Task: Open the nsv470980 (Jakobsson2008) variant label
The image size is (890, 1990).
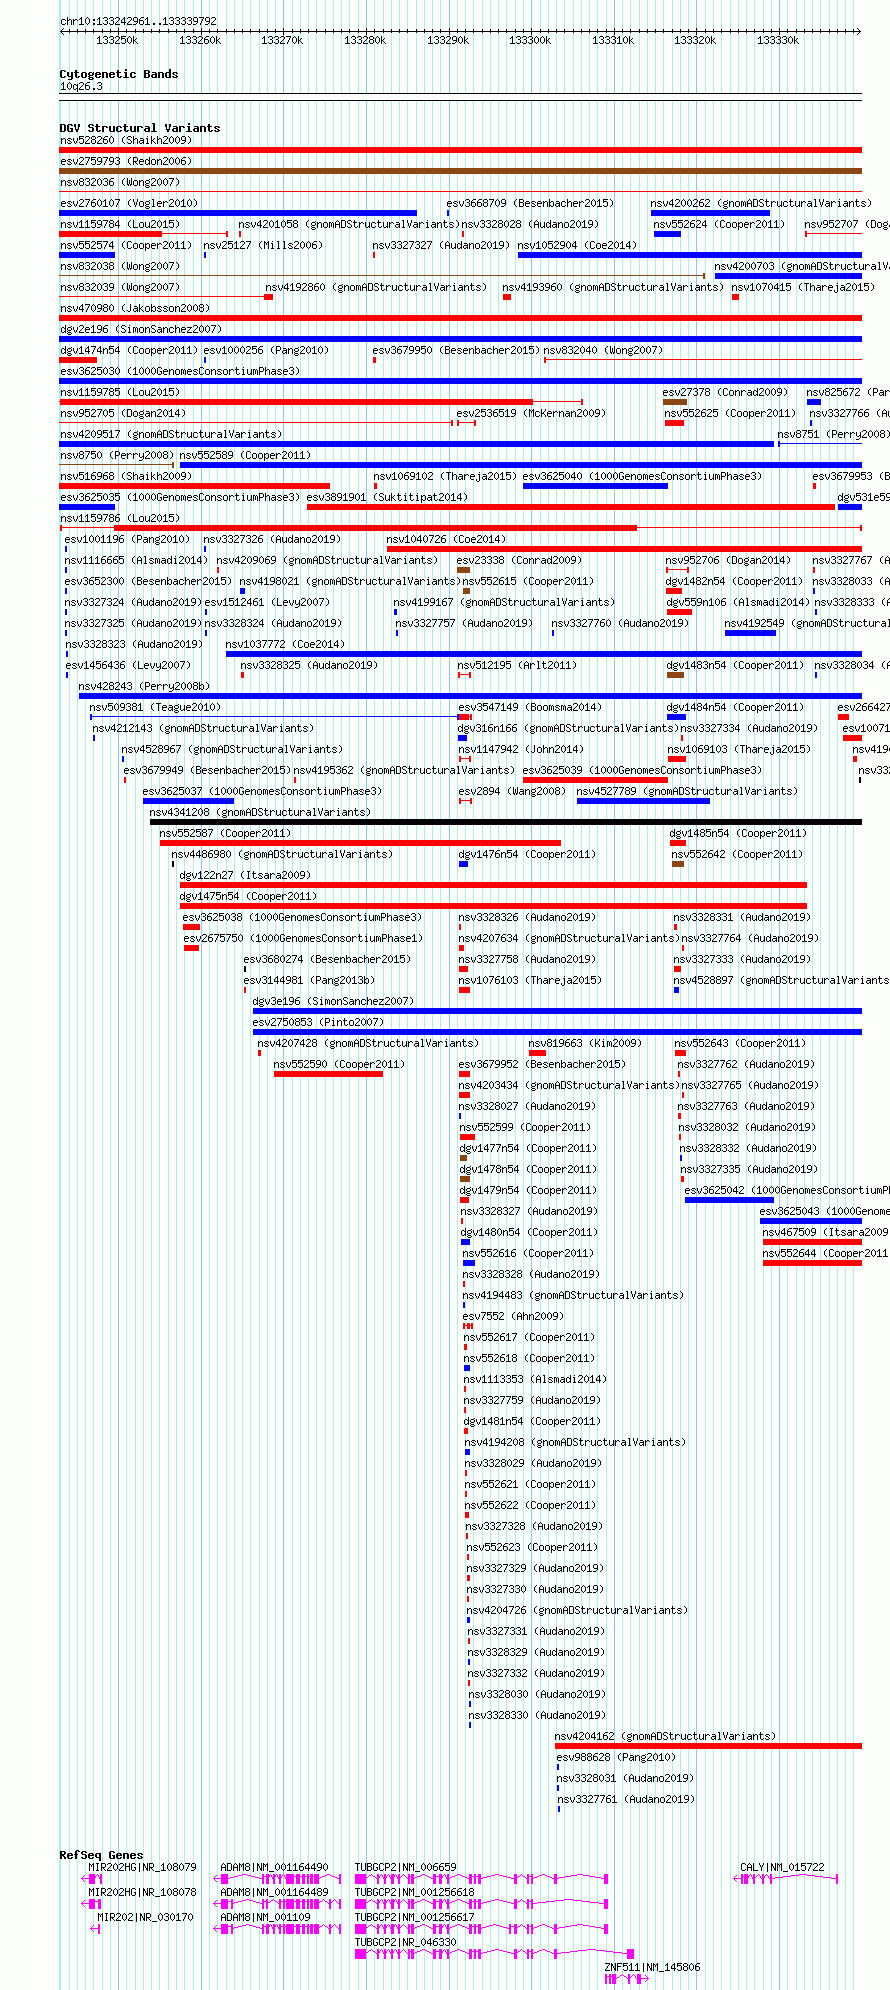Action: (135, 308)
